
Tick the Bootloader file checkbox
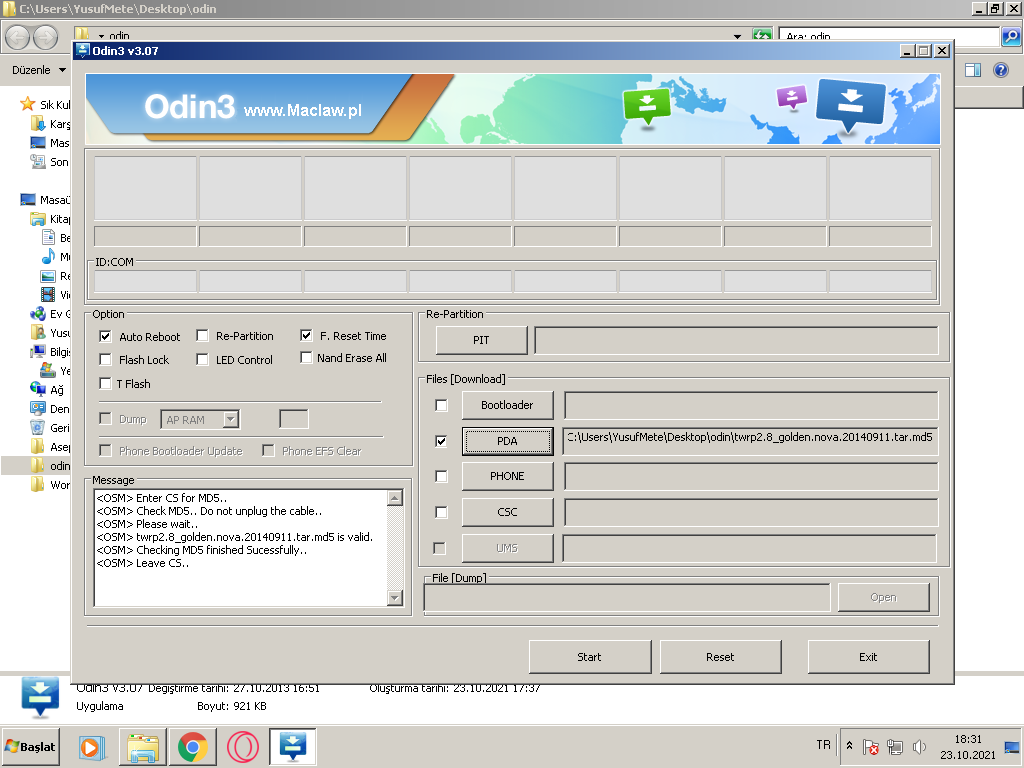click(441, 406)
